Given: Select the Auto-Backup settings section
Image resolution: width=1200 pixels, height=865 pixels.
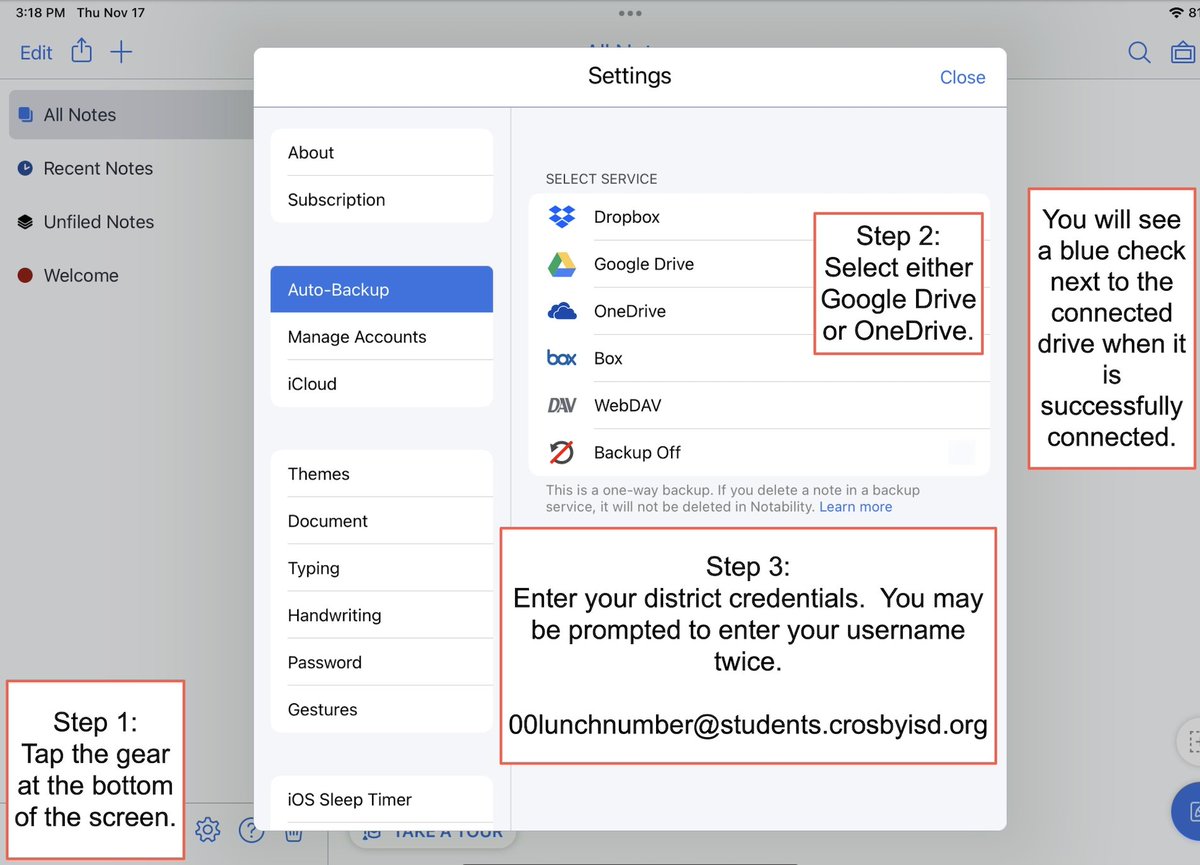Looking at the screenshot, I should [x=382, y=289].
